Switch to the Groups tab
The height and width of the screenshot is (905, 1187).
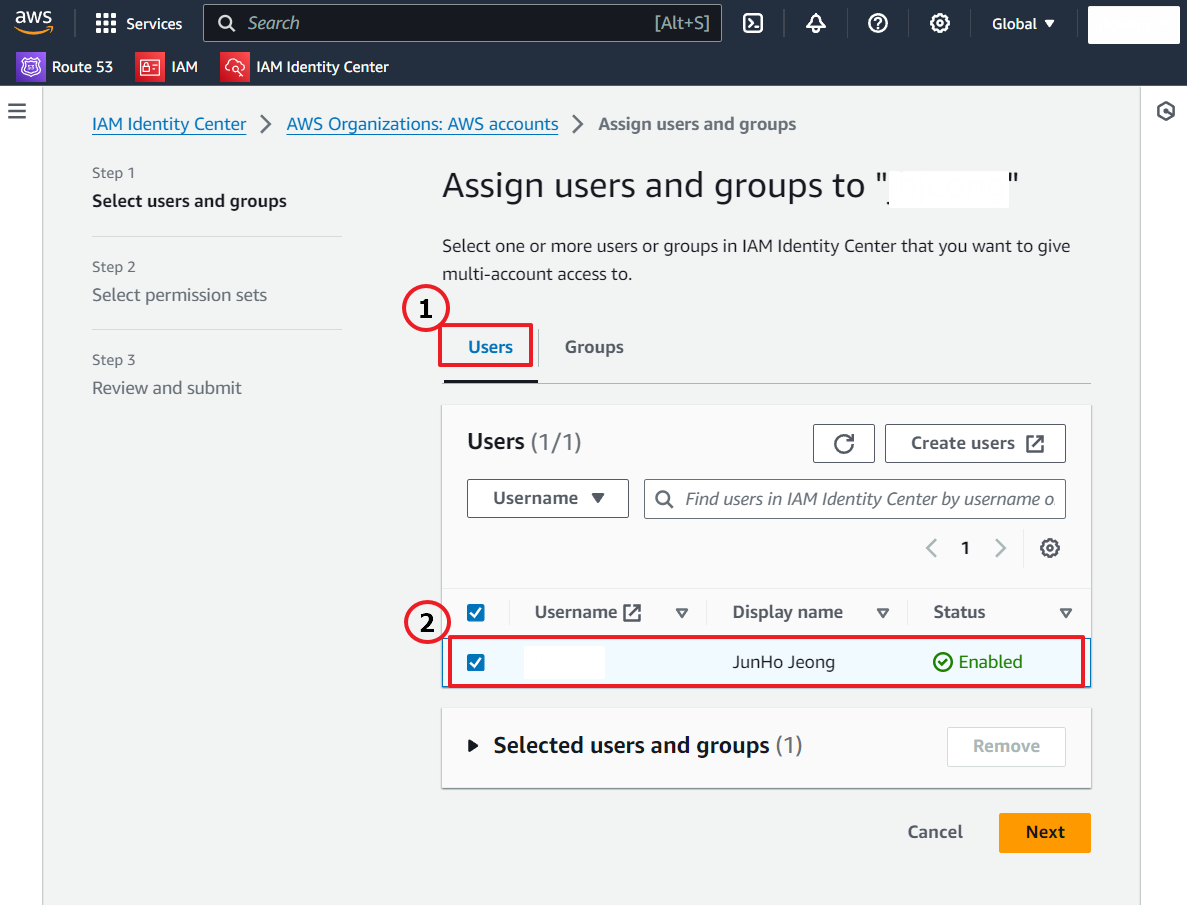(x=594, y=347)
